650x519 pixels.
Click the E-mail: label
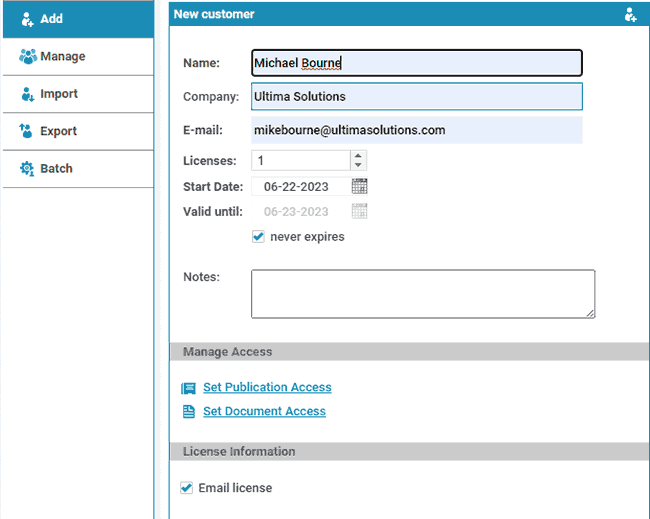pyautogui.click(x=203, y=130)
